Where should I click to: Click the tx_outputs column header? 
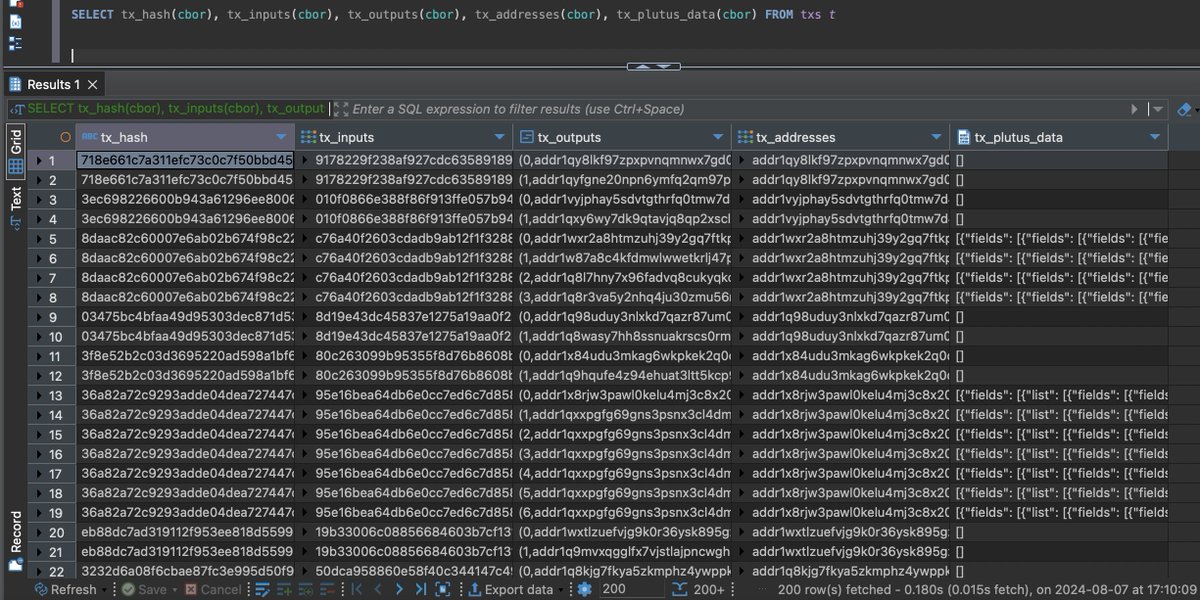622,137
